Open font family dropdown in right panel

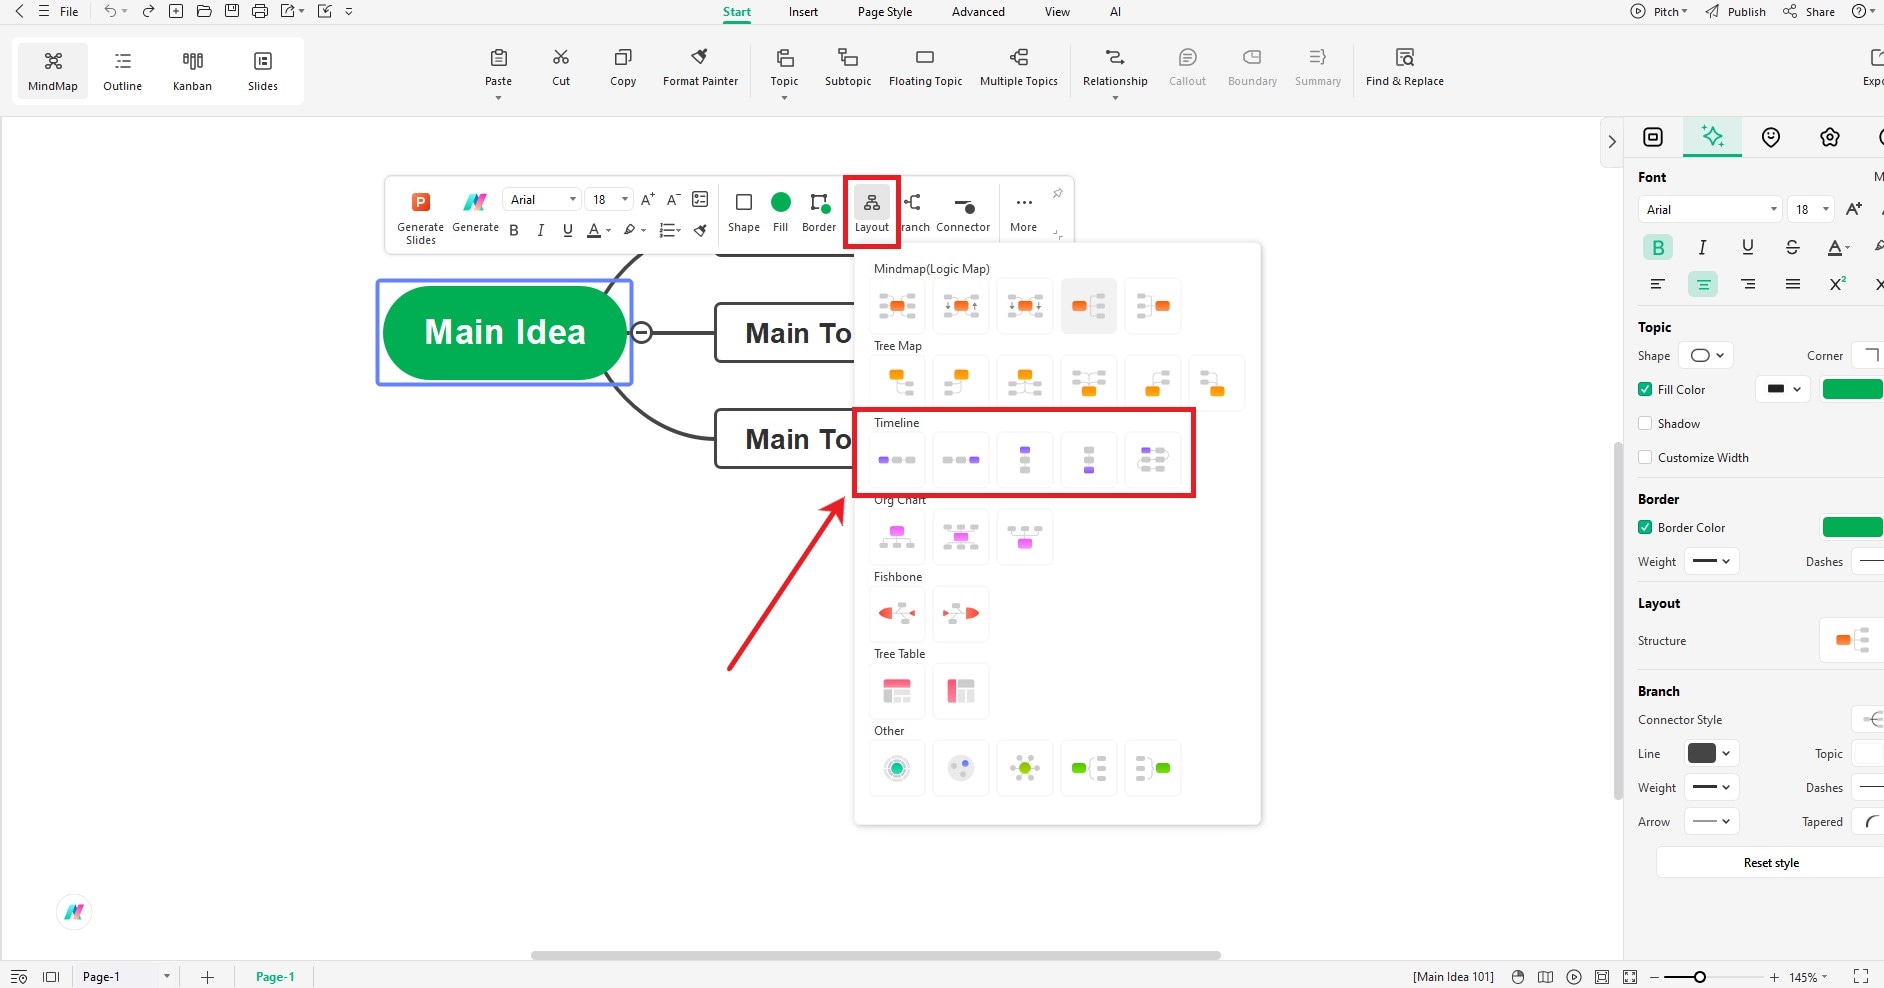click(x=1710, y=209)
